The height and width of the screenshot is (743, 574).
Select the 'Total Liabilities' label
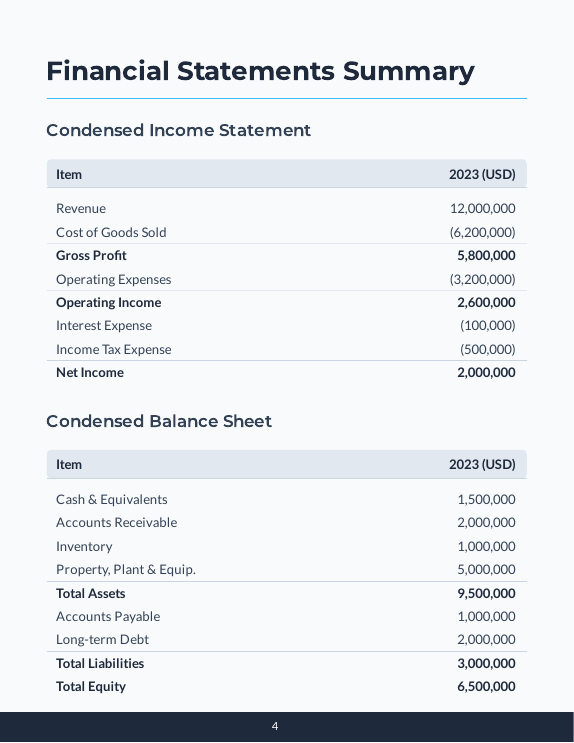point(100,663)
